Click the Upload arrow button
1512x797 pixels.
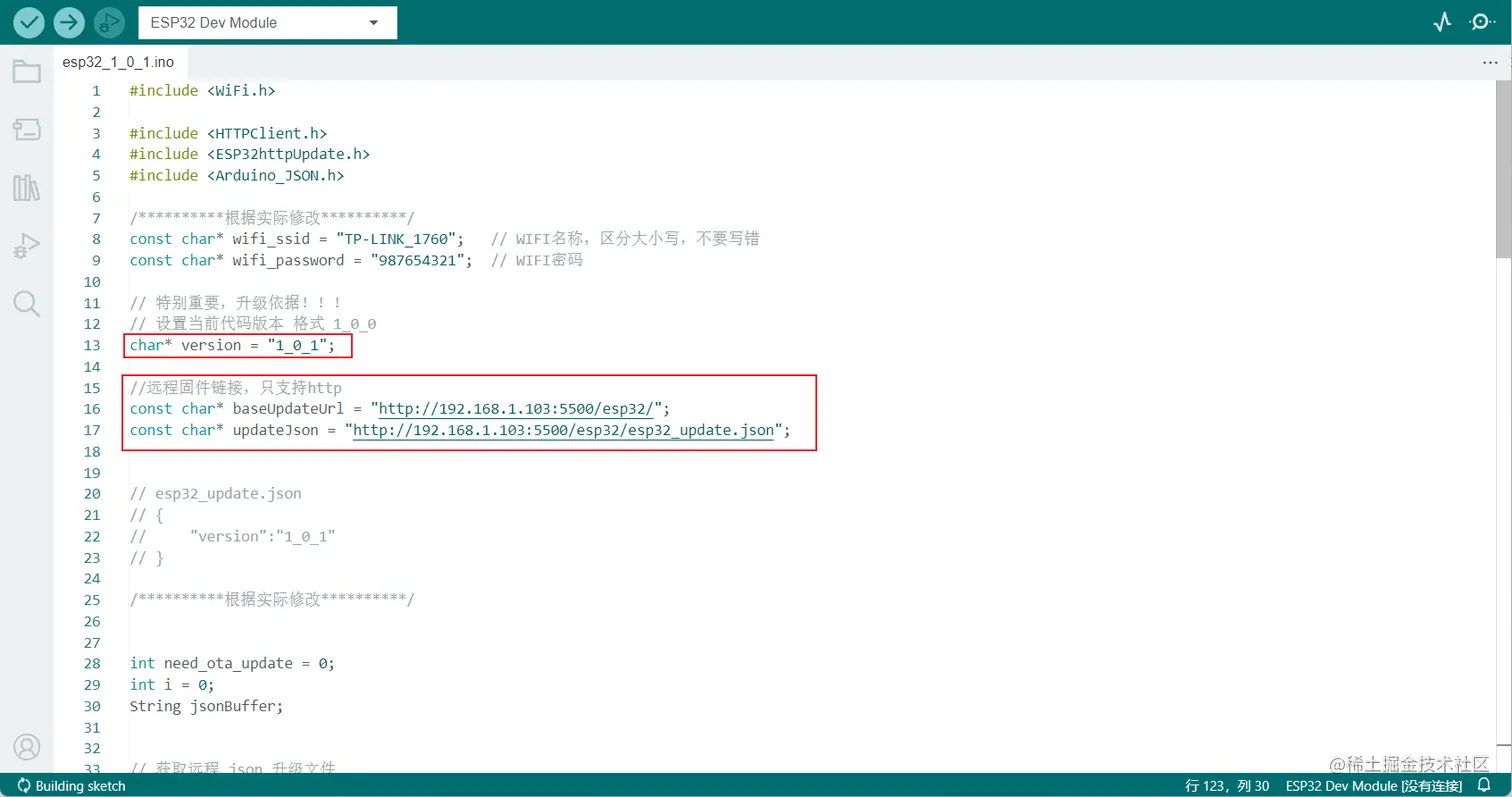[69, 22]
